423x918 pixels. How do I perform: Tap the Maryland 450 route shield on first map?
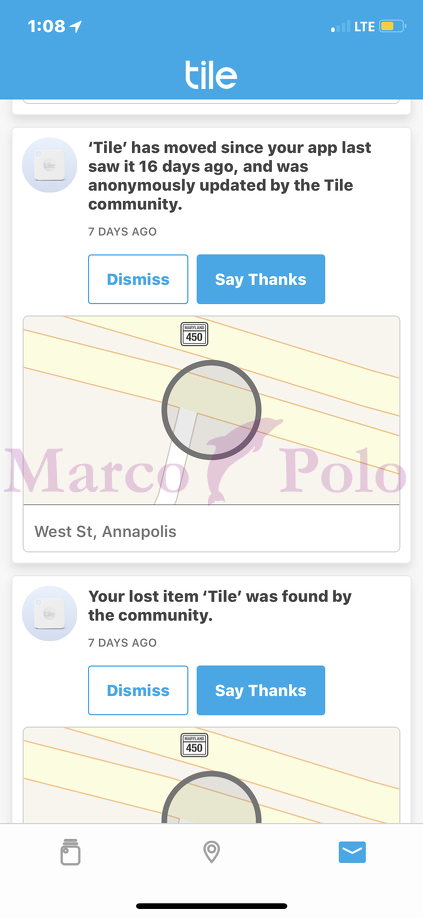coord(194,334)
